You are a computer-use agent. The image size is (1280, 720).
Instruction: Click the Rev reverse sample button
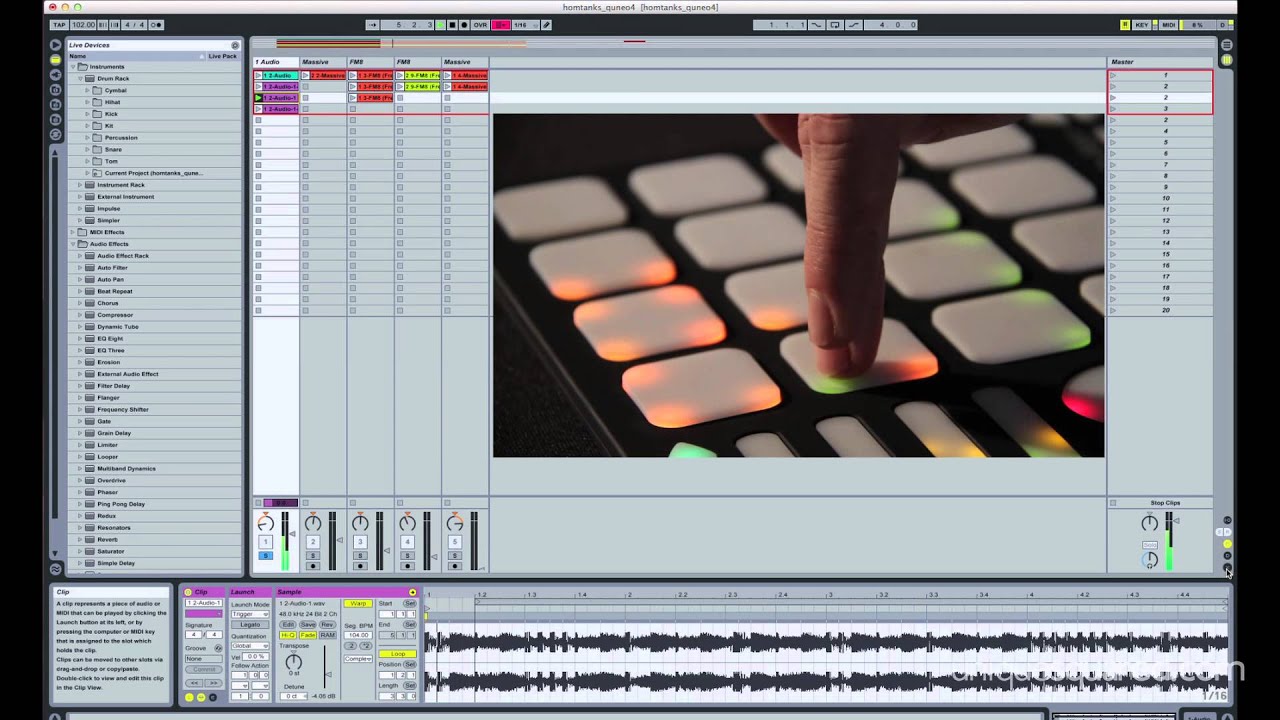327,625
